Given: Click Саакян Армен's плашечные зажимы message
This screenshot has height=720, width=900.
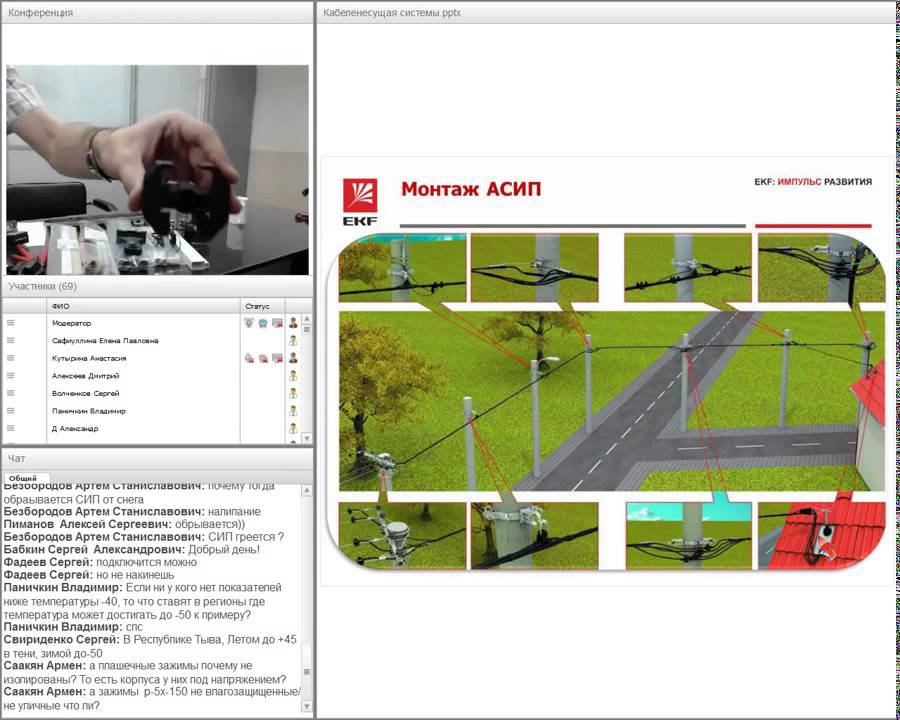Looking at the screenshot, I should [145, 672].
